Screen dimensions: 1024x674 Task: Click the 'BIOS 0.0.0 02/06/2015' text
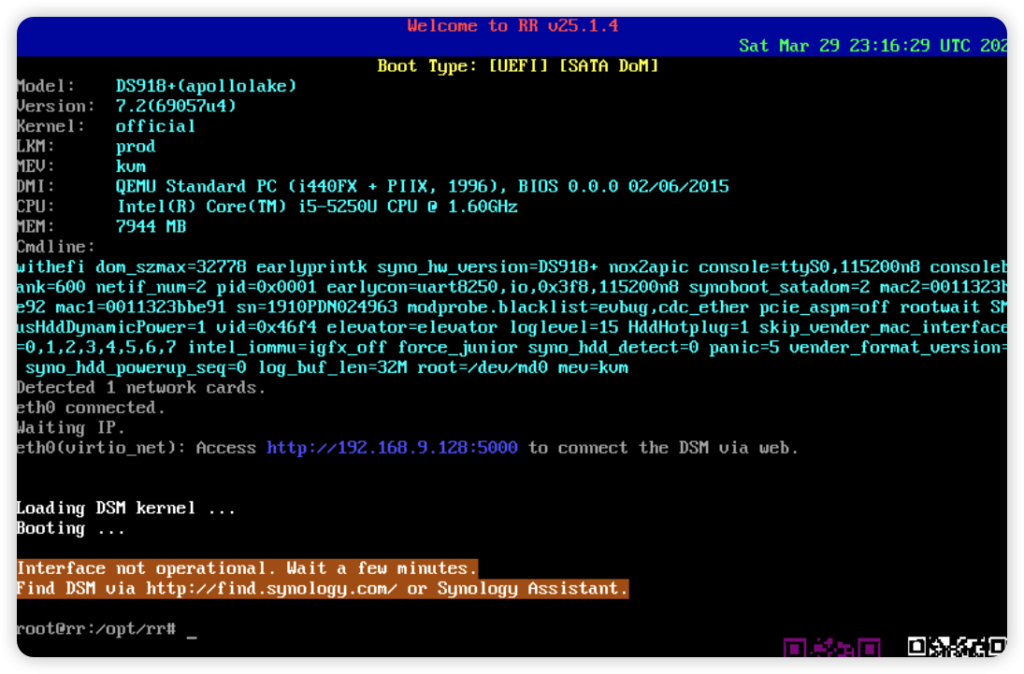coord(623,187)
